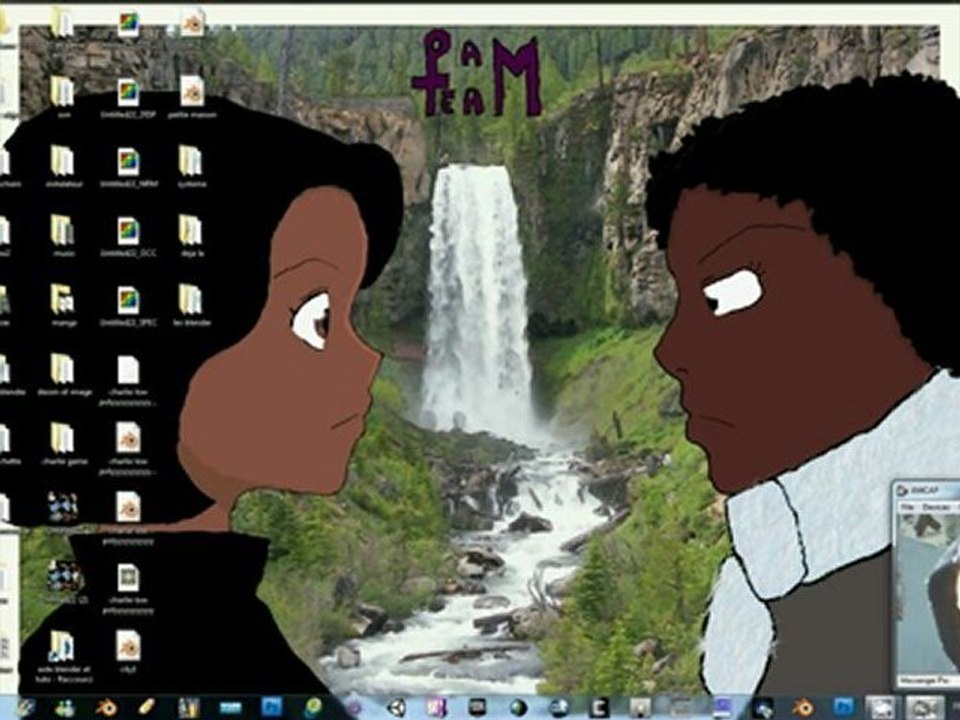Open the File menu in AMCAP window

click(x=909, y=508)
